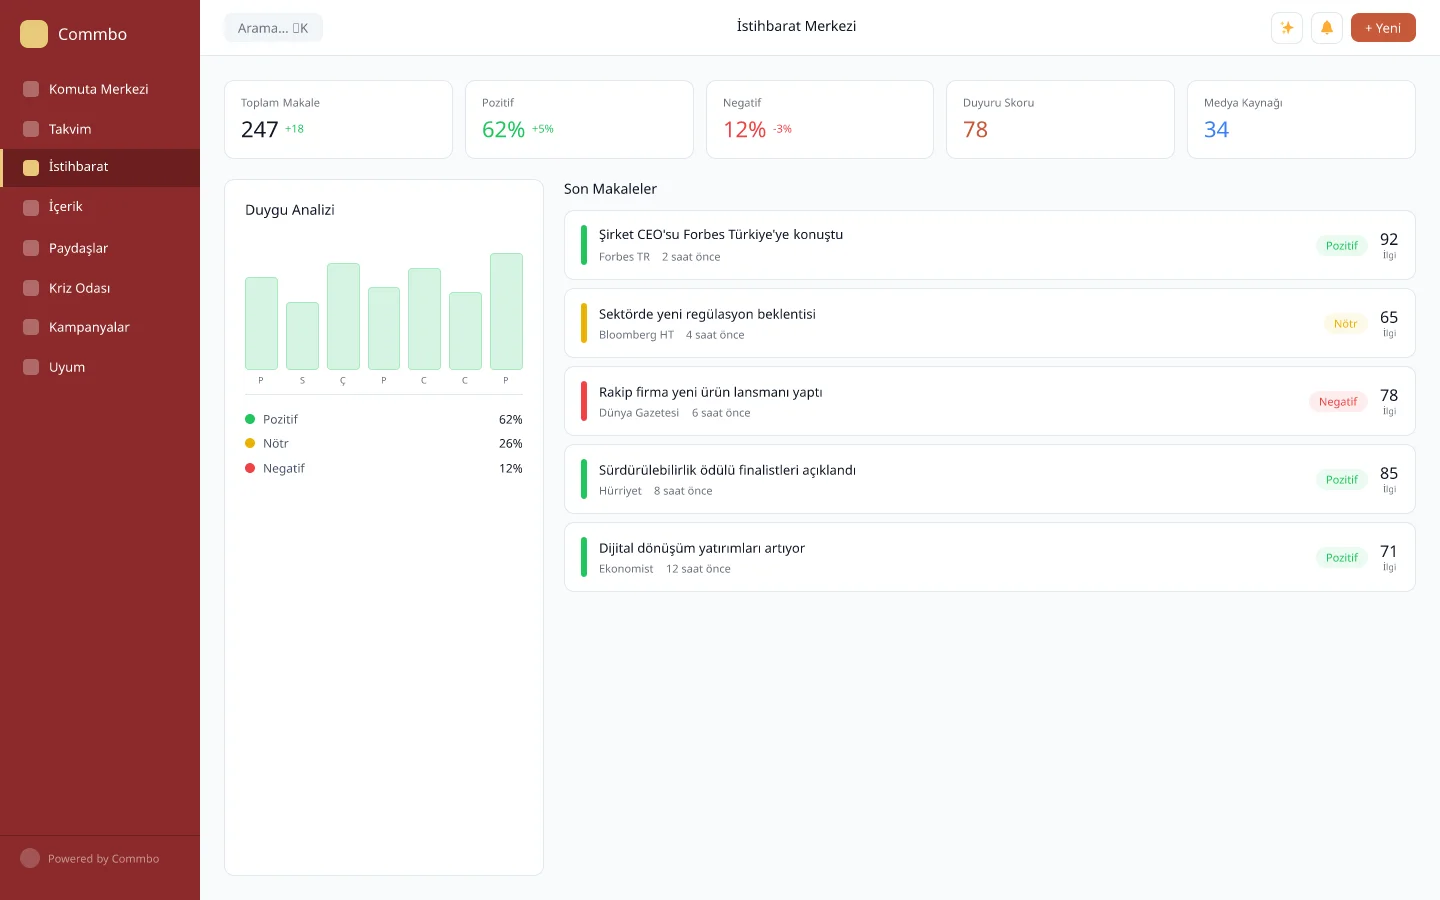The height and width of the screenshot is (900, 1440).
Task: Click the red Negatif legend dot
Action: click(x=250, y=468)
